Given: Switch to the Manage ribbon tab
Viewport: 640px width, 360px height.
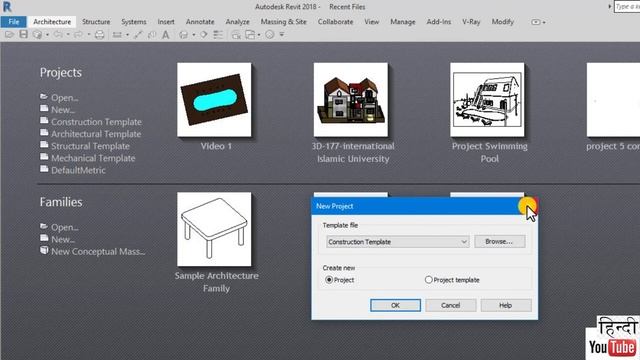Looking at the screenshot, I should pyautogui.click(x=402, y=22).
